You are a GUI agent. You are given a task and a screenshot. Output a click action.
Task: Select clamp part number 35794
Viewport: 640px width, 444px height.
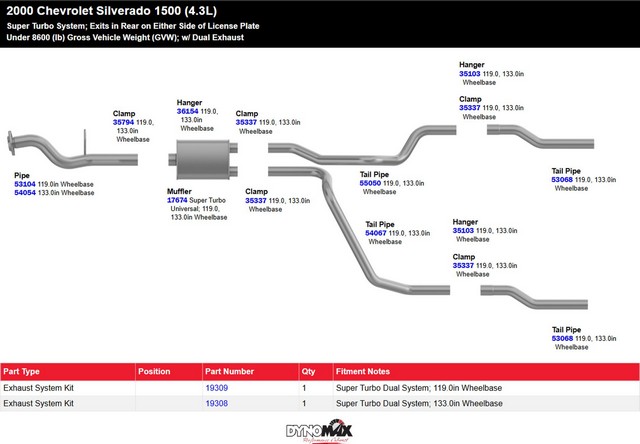click(124, 122)
